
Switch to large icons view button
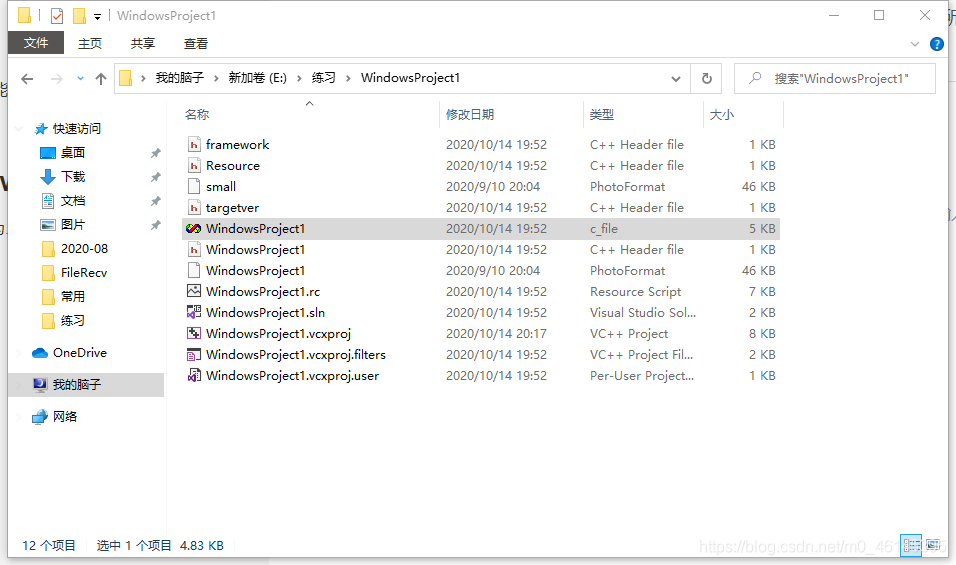point(933,545)
